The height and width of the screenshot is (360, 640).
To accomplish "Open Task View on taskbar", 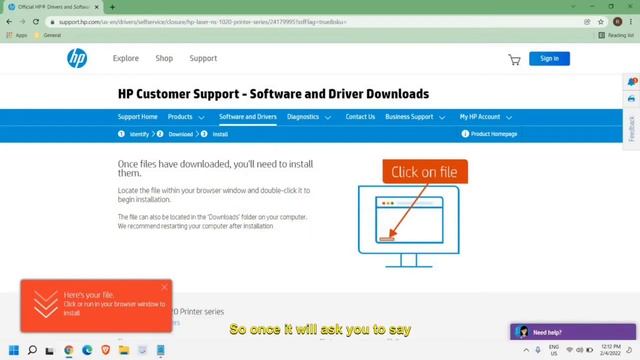I will click(x=50, y=350).
